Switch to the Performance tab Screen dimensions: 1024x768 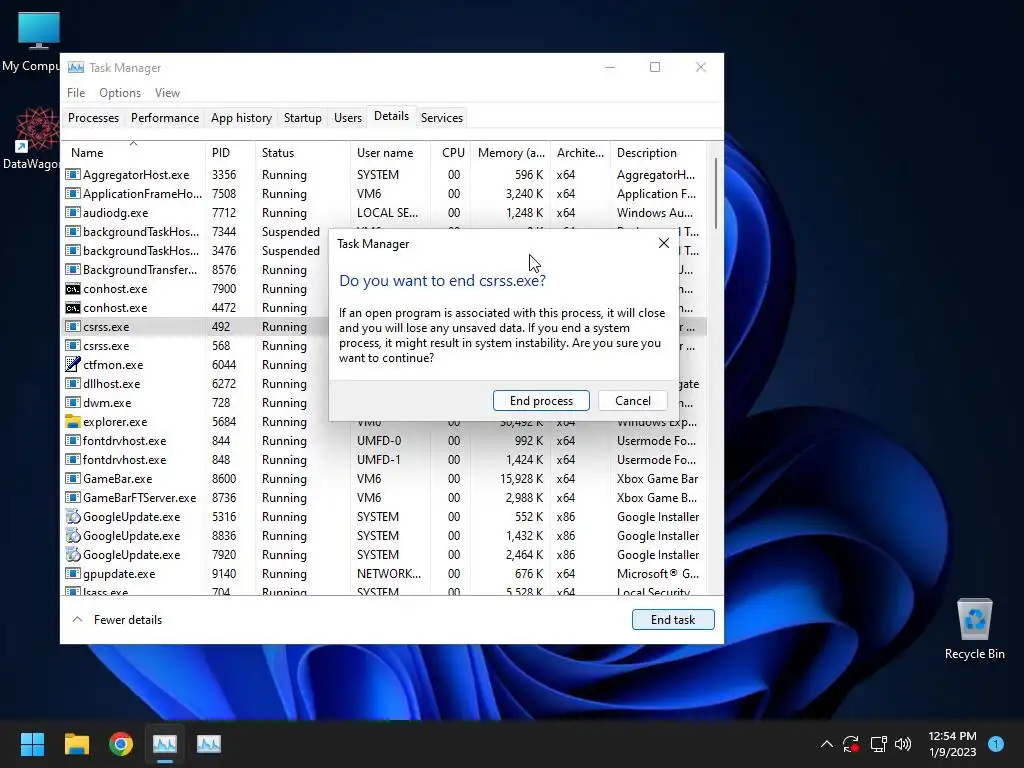(165, 118)
